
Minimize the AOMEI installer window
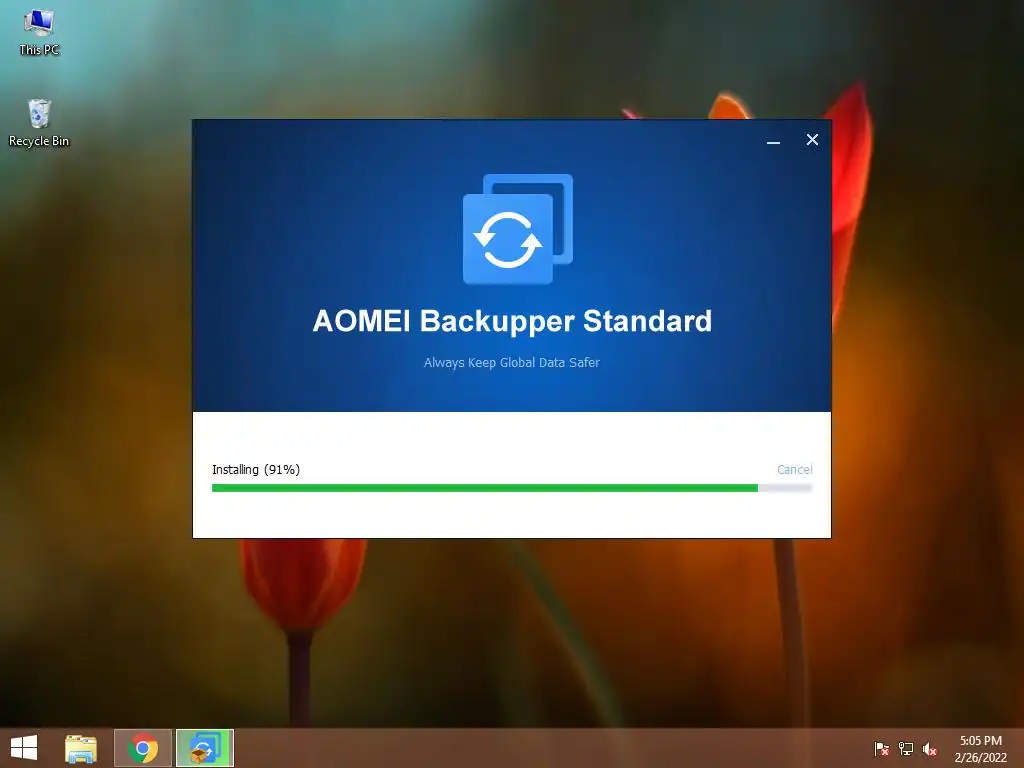pos(773,140)
